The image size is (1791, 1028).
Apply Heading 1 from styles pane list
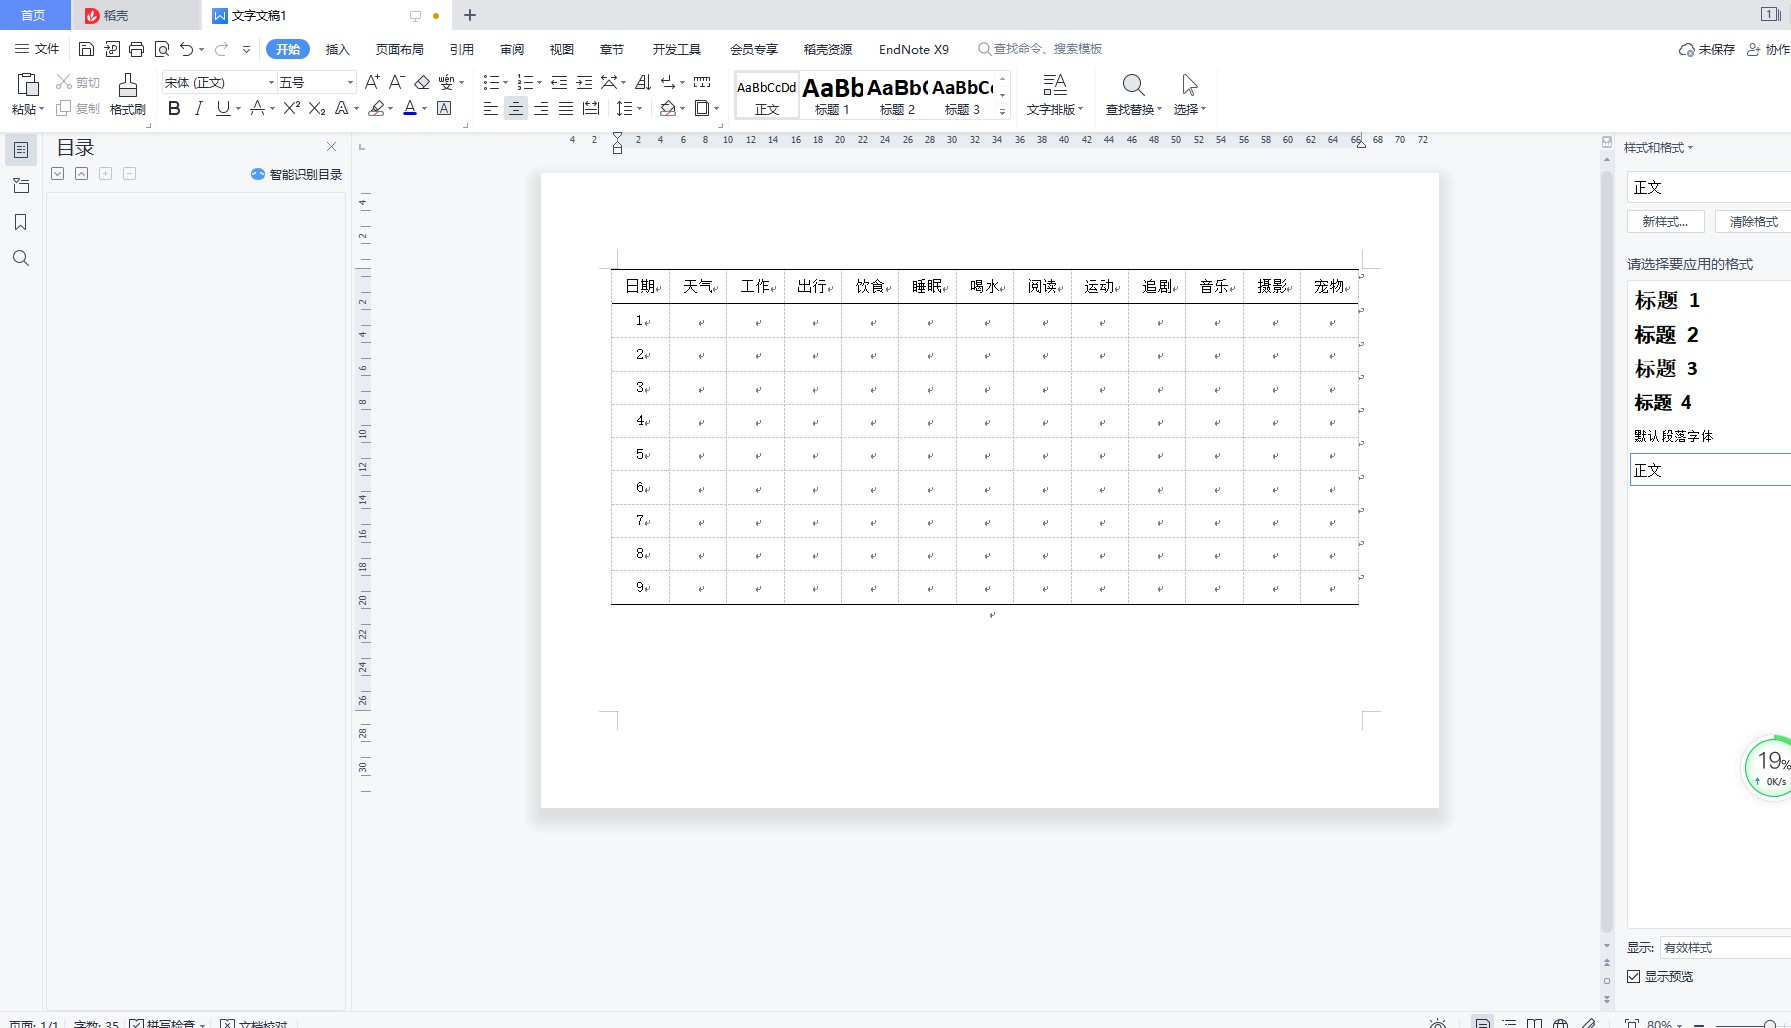pyautogui.click(x=1667, y=300)
